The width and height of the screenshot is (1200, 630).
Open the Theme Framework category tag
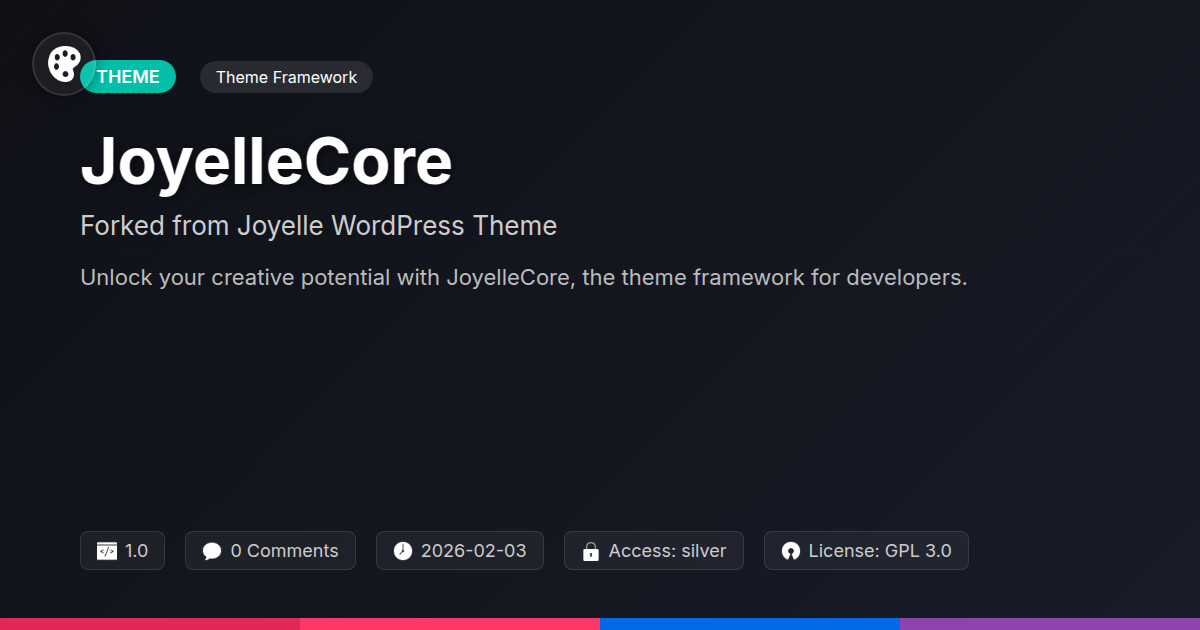pyautogui.click(x=286, y=77)
